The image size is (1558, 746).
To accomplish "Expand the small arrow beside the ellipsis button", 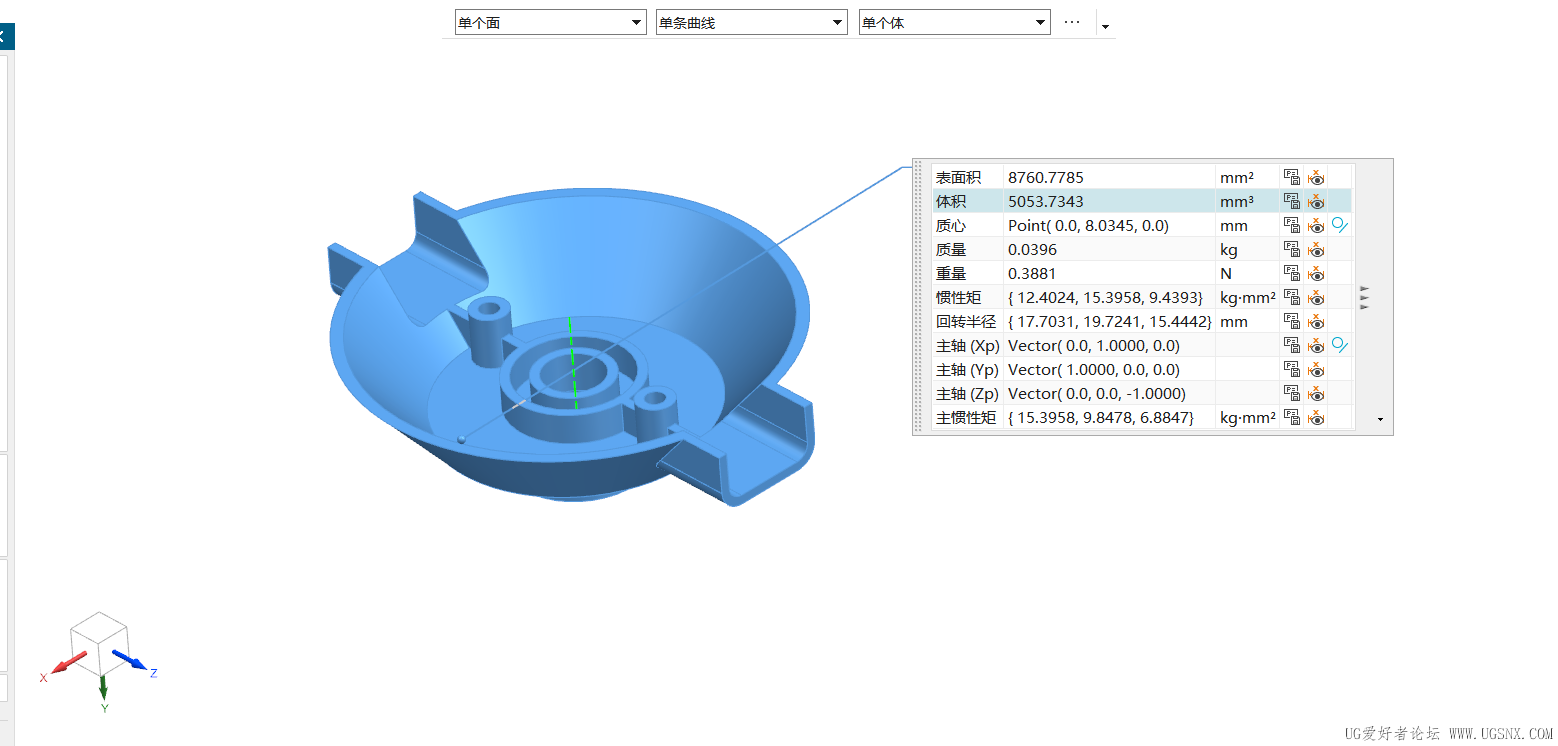I will pos(1105,25).
